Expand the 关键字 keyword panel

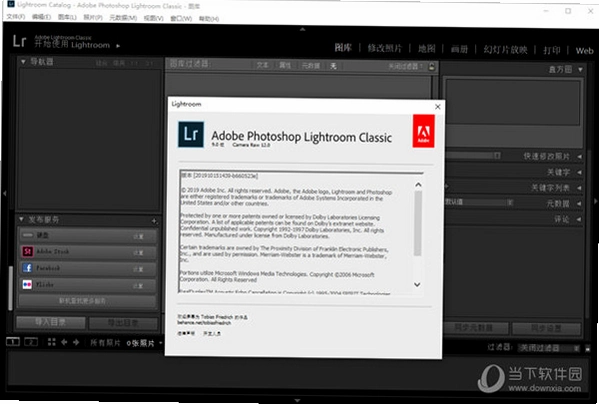tap(580, 172)
